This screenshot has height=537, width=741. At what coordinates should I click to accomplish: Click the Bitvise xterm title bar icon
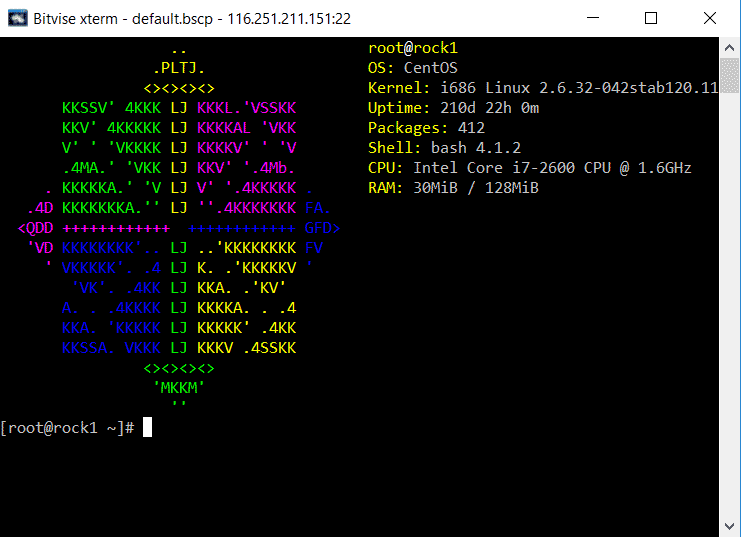pos(17,18)
